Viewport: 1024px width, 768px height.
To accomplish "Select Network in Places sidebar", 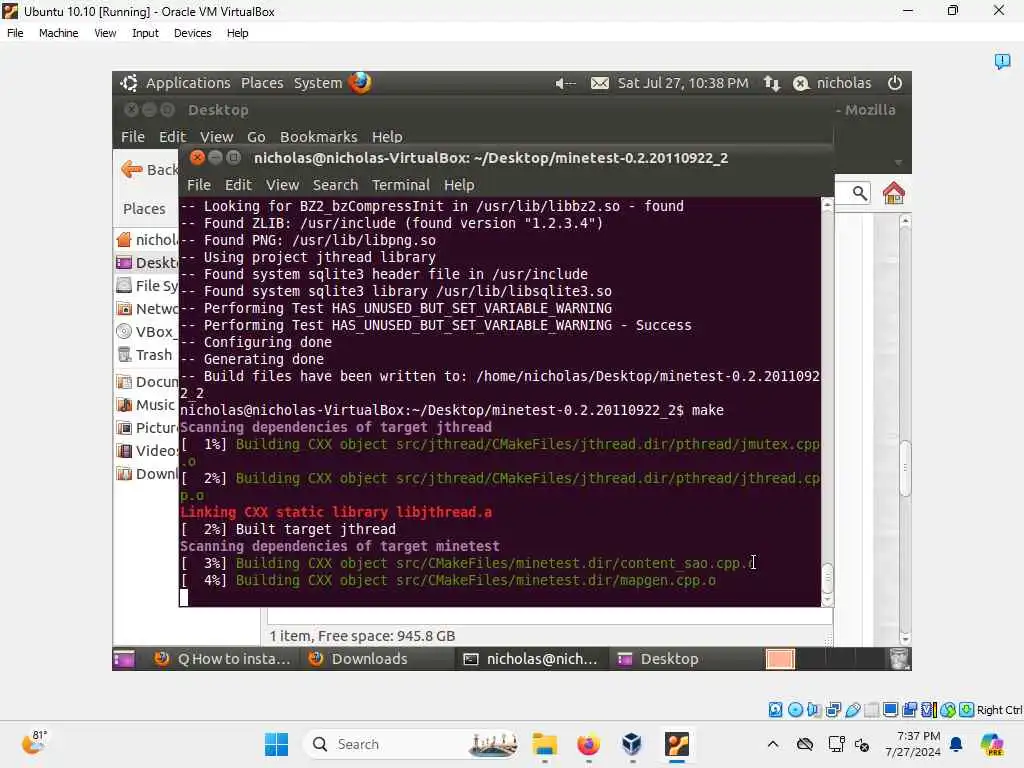I will point(148,308).
